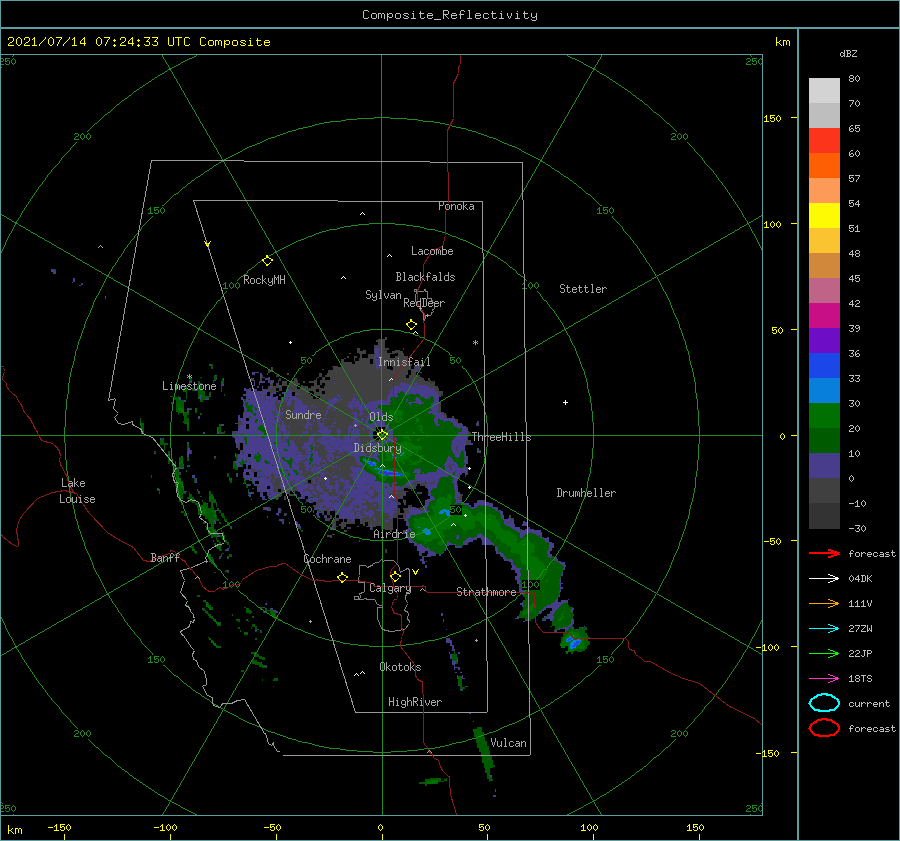The height and width of the screenshot is (841, 900).
Task: Click the Vulcan label
Action: [508, 743]
